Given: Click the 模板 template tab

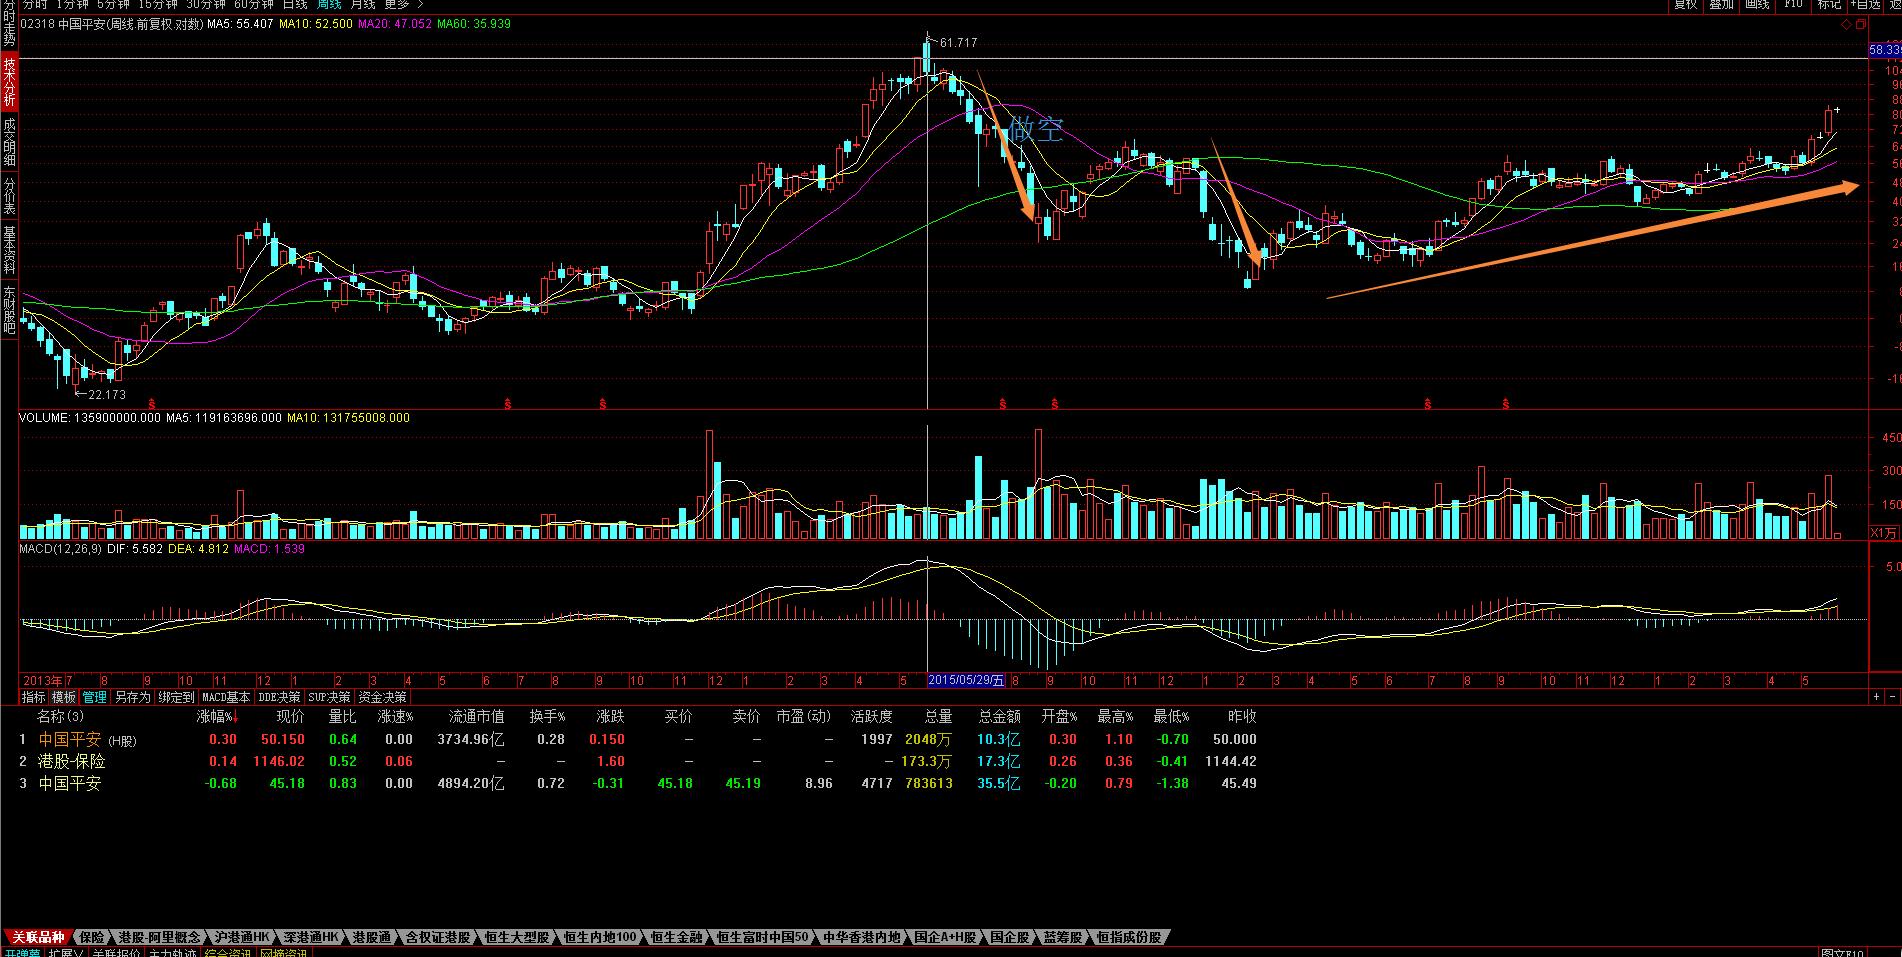Looking at the screenshot, I should tap(64, 697).
